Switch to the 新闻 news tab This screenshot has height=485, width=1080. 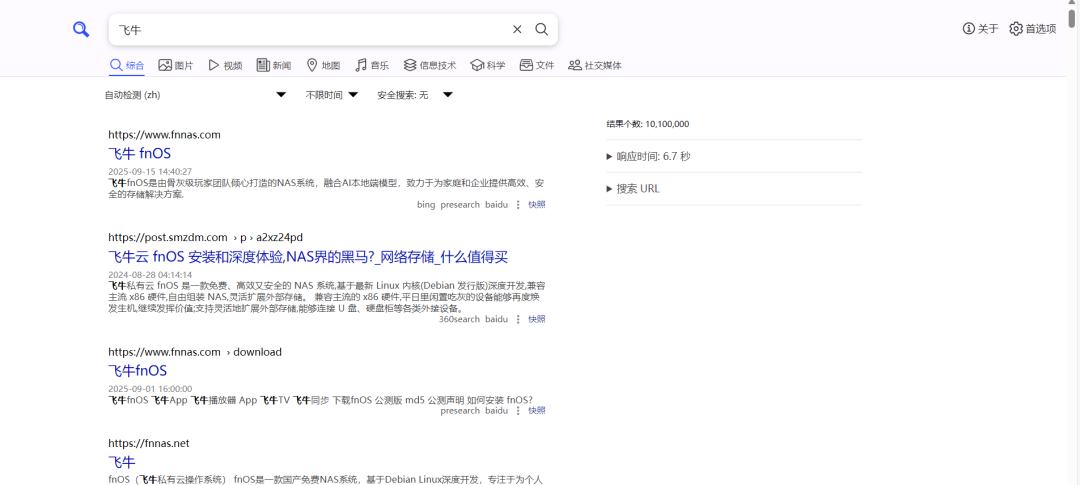(273, 65)
